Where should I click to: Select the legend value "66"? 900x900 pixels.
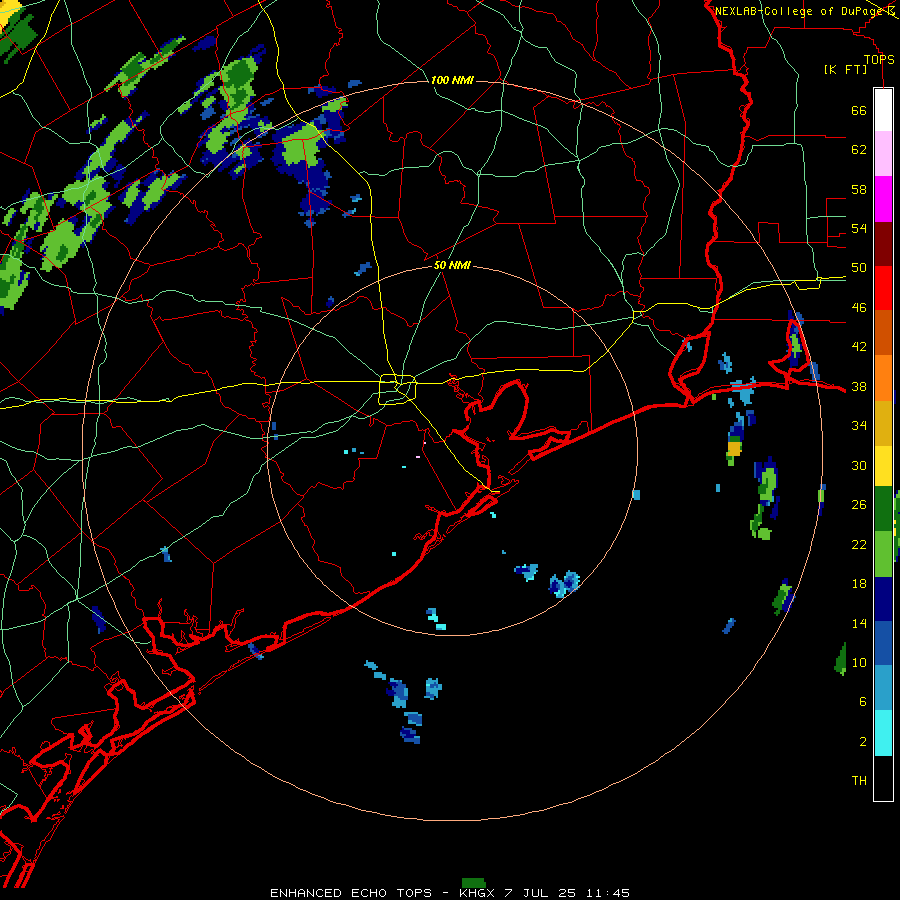point(859,111)
